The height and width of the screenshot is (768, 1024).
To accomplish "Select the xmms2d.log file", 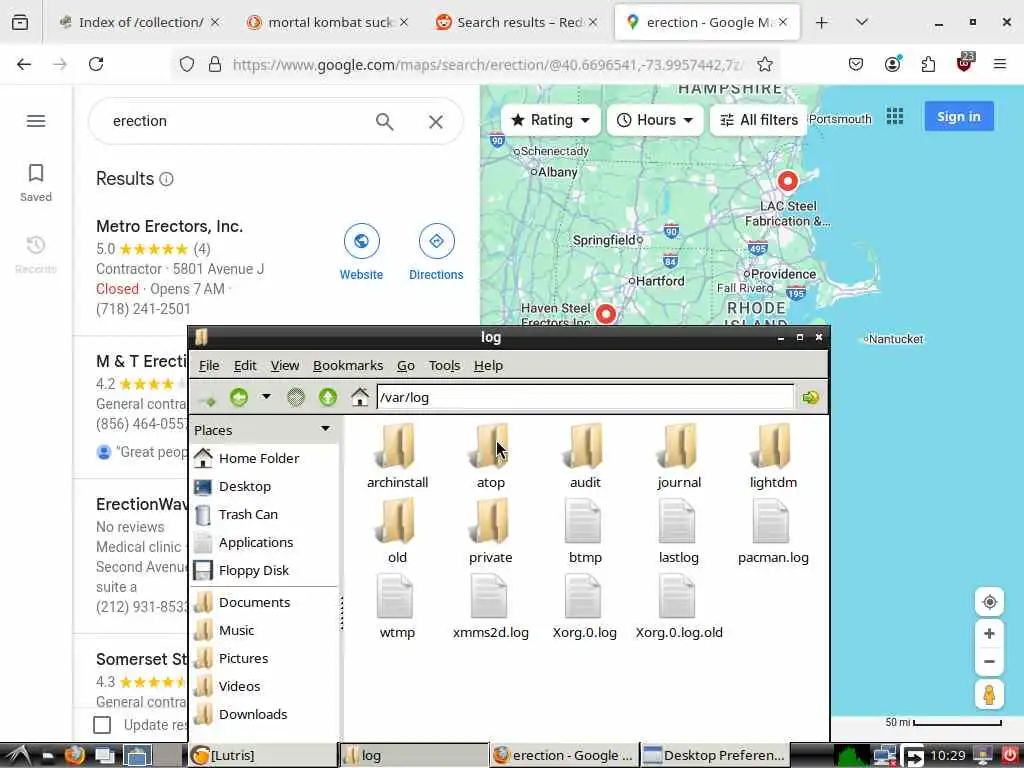I will pyautogui.click(x=490, y=606).
